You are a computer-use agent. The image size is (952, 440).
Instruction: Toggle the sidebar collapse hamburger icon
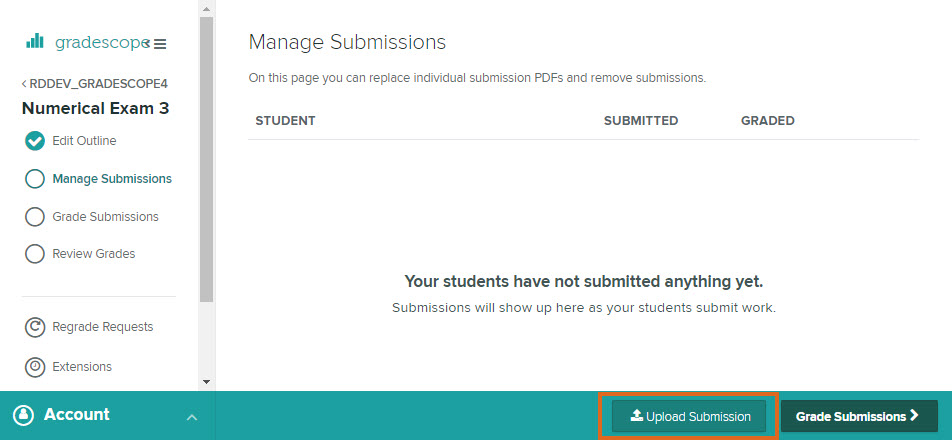pos(160,44)
